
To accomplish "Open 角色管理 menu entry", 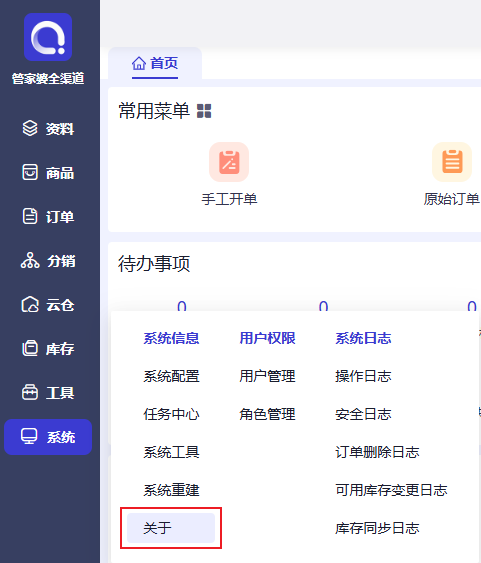I will tap(267, 414).
